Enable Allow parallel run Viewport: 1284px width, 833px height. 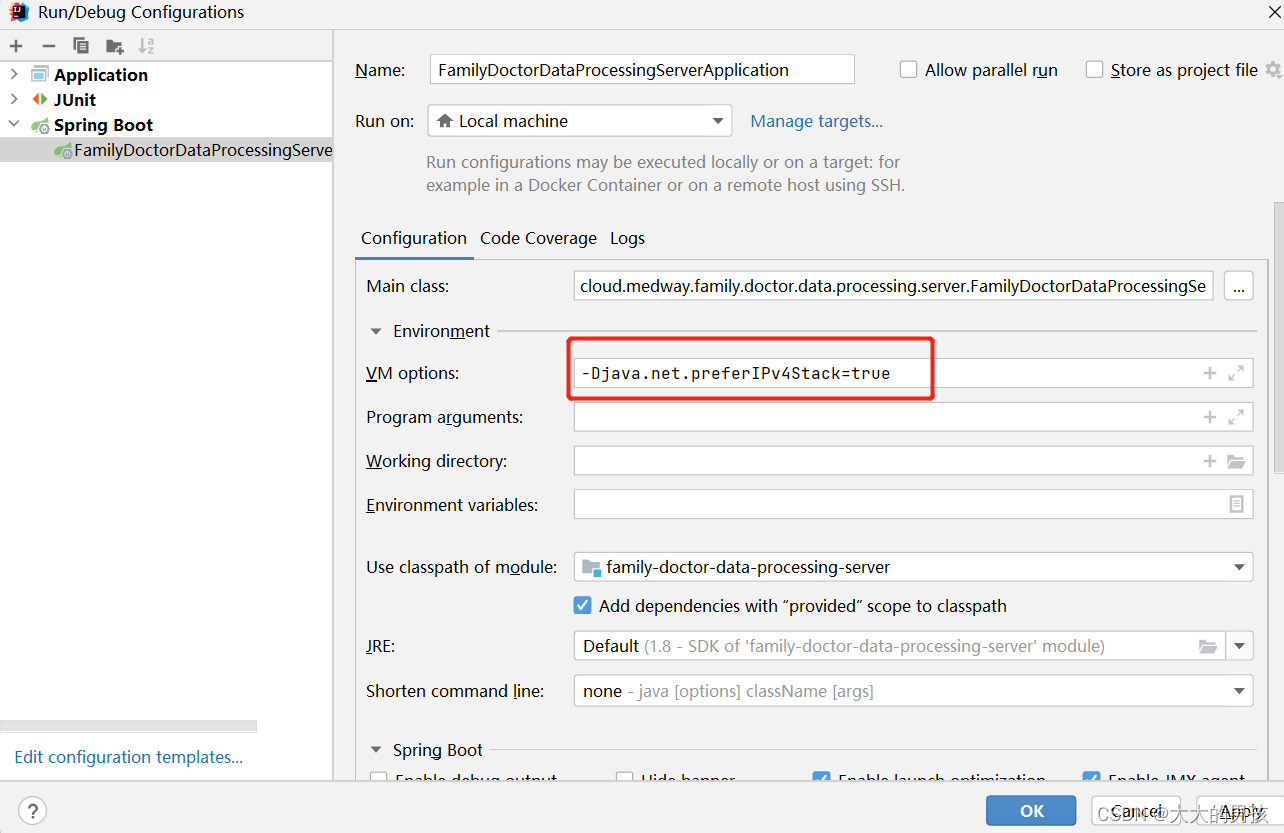point(908,69)
